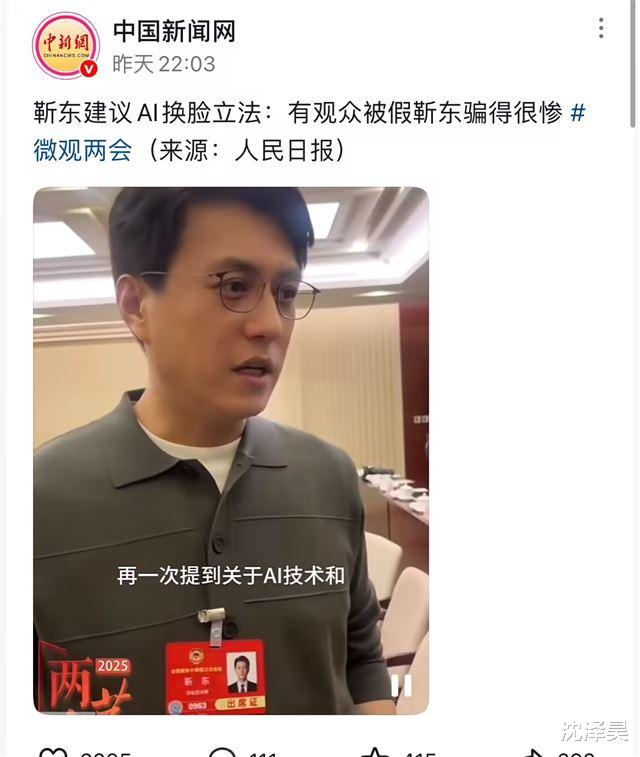Click the video subtitle 再一次提到关于AI技术和
640x757 pixels.
pos(231,575)
